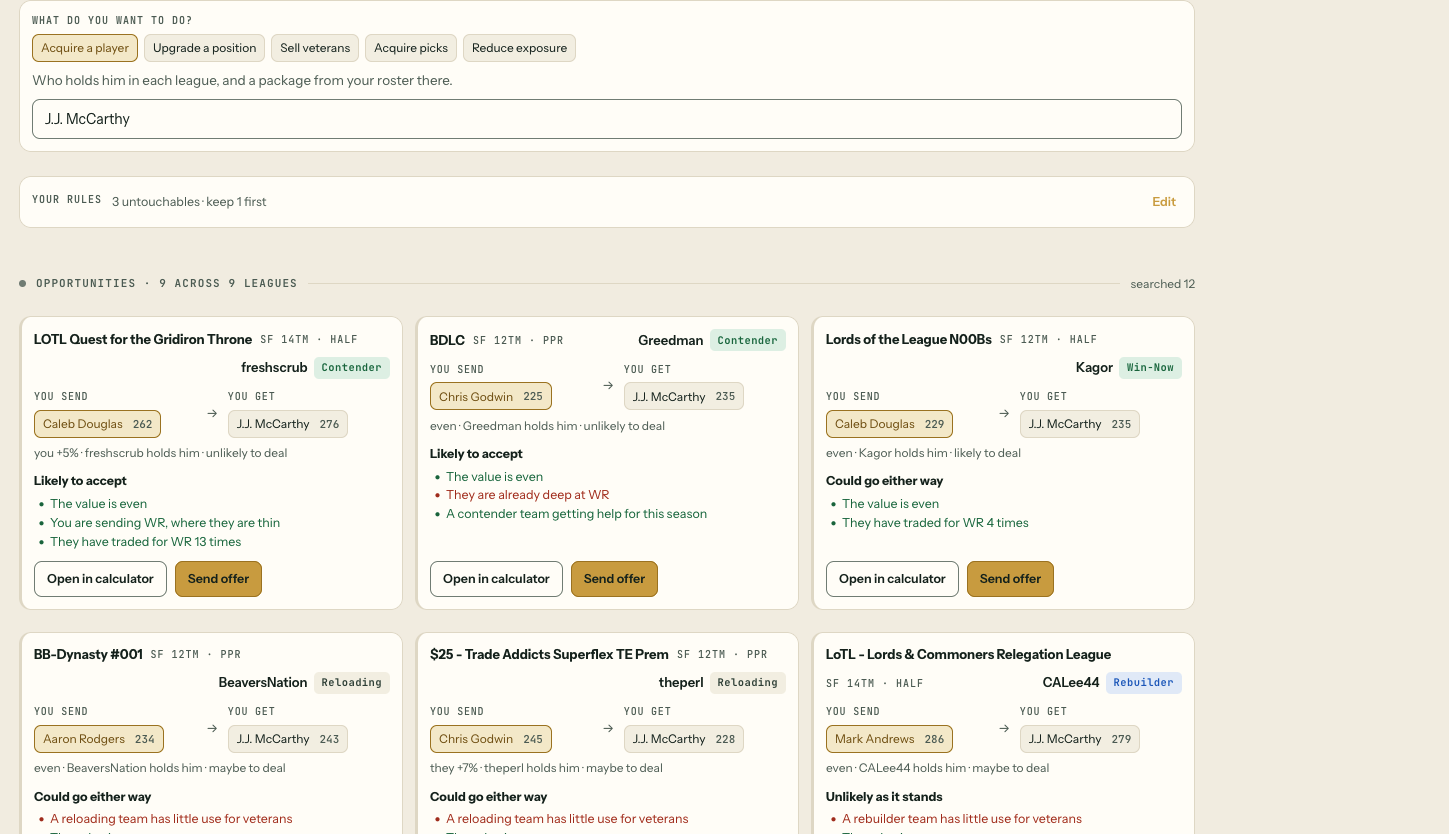Click Caleb Douglas 262 player chip
Viewport: 1449px width, 834px height.
point(97,424)
